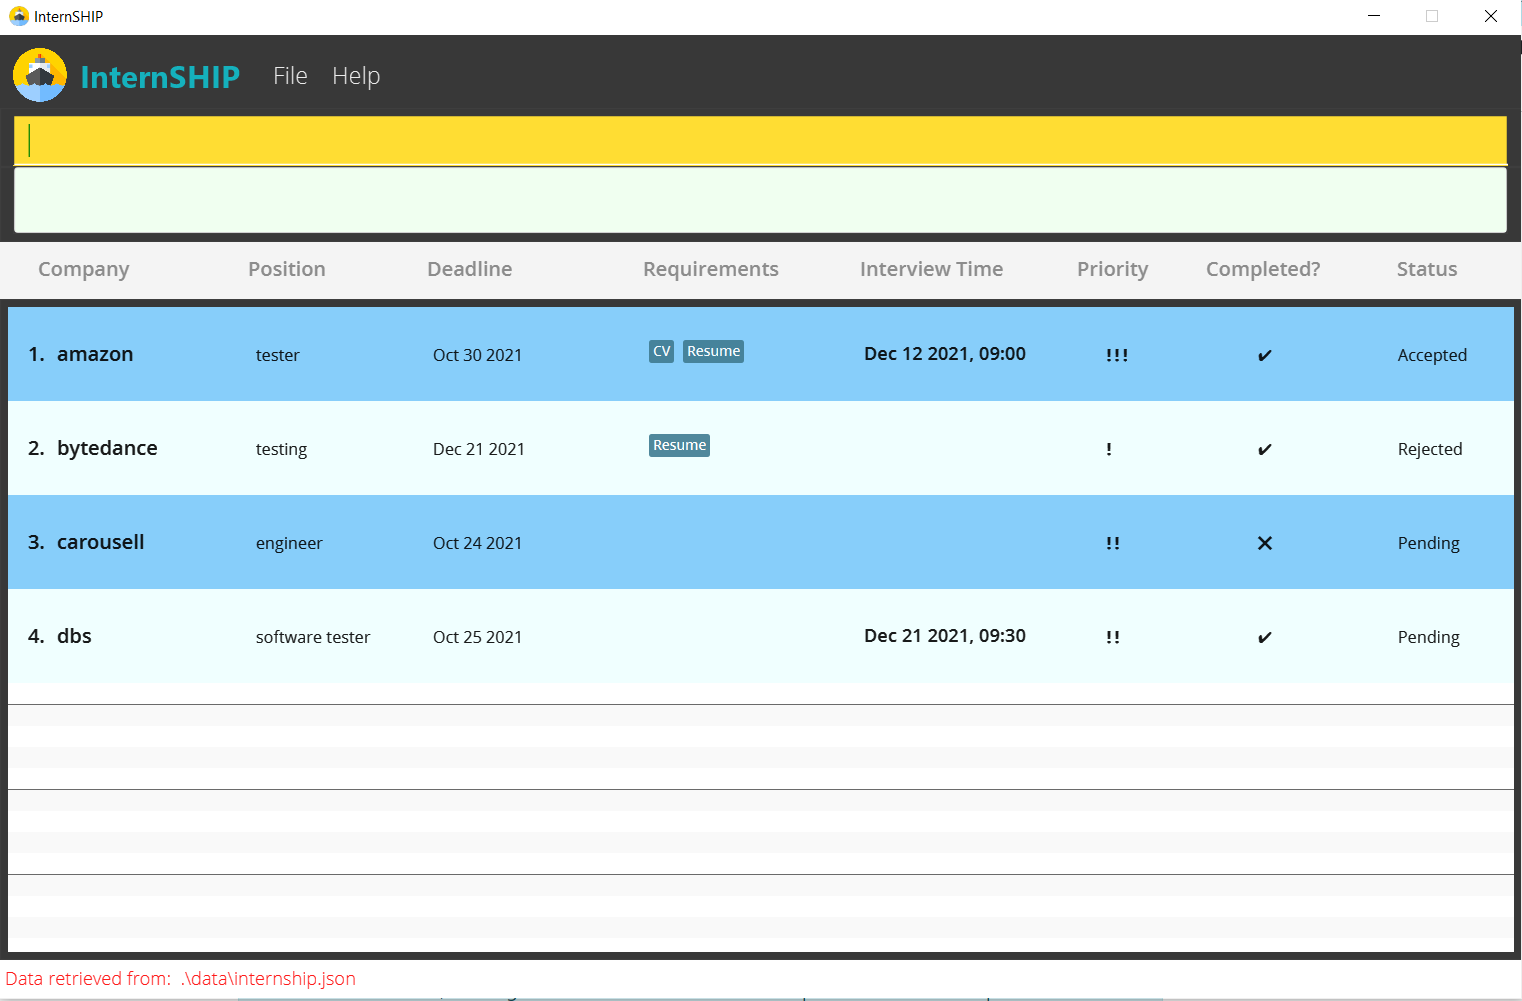Click the Status column header
The image size is (1522, 1001).
(1427, 269)
